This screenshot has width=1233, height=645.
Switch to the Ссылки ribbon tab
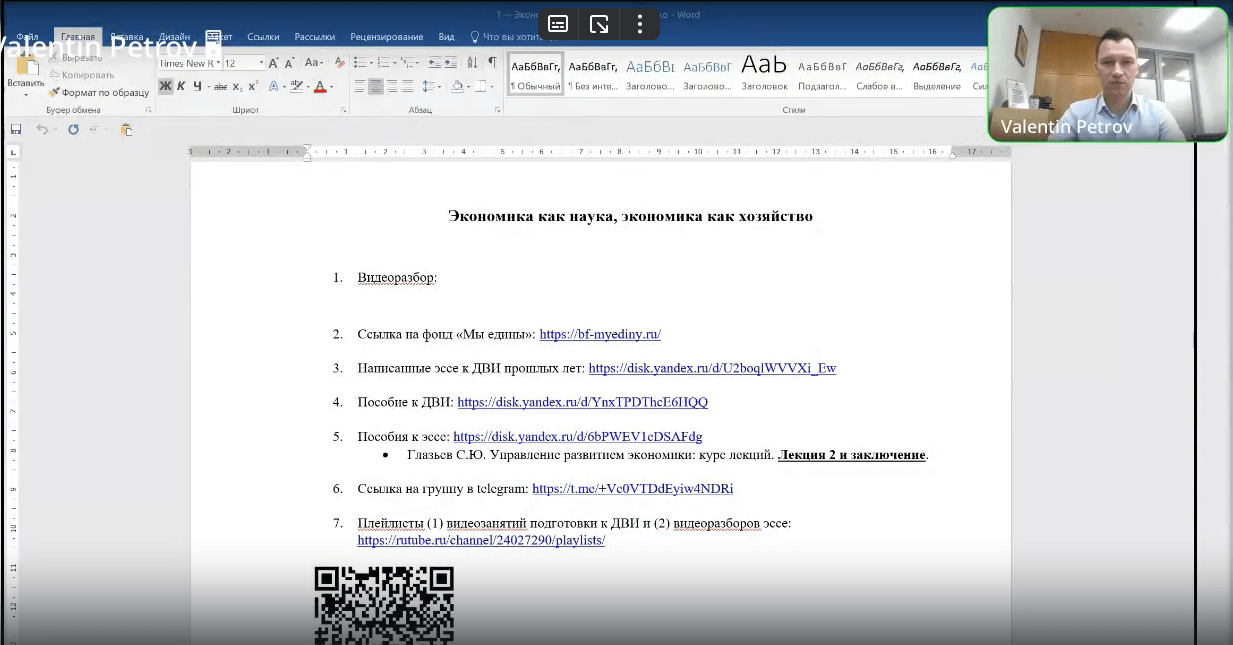(x=263, y=37)
